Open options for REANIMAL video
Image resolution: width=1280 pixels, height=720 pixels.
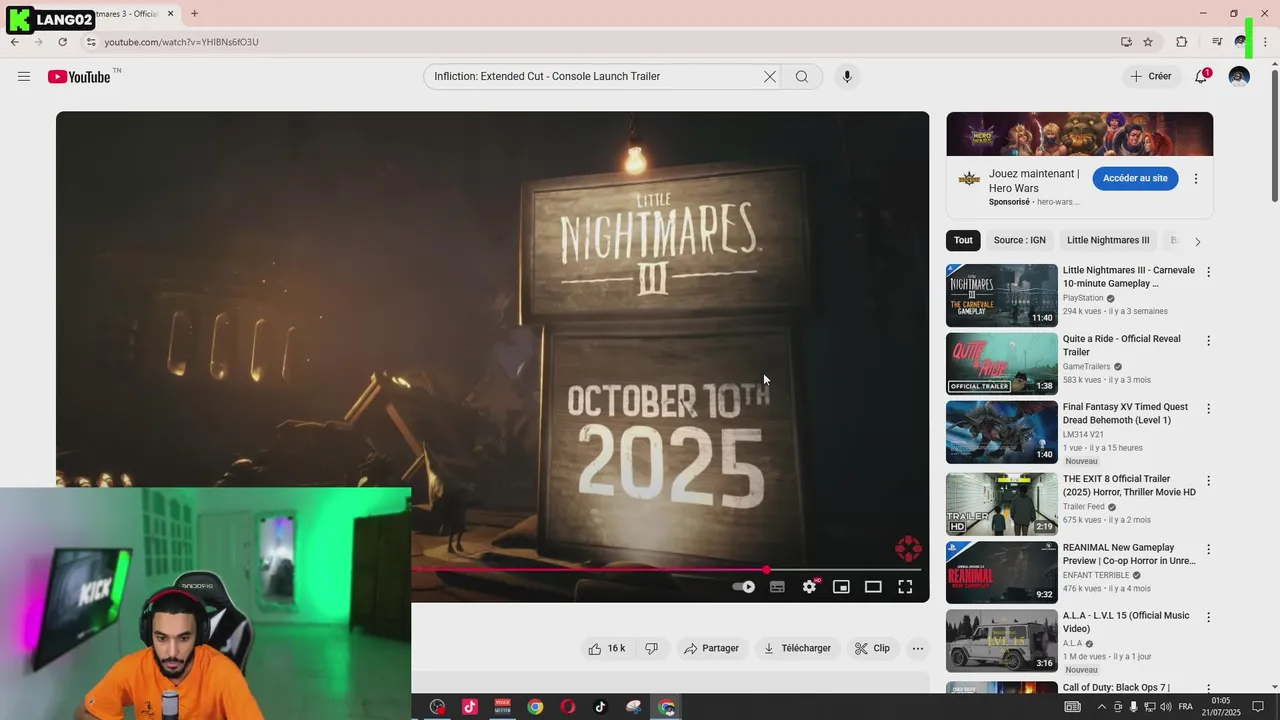[x=1208, y=550]
